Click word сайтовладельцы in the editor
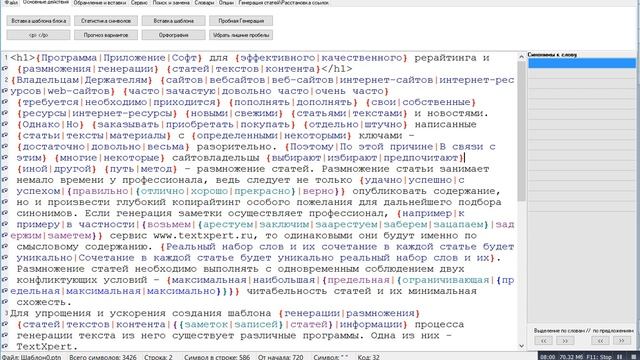This screenshot has height=360, width=640. coord(216,158)
